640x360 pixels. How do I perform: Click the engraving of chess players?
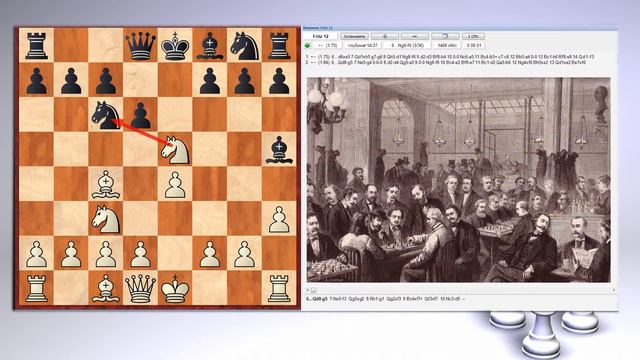(458, 180)
